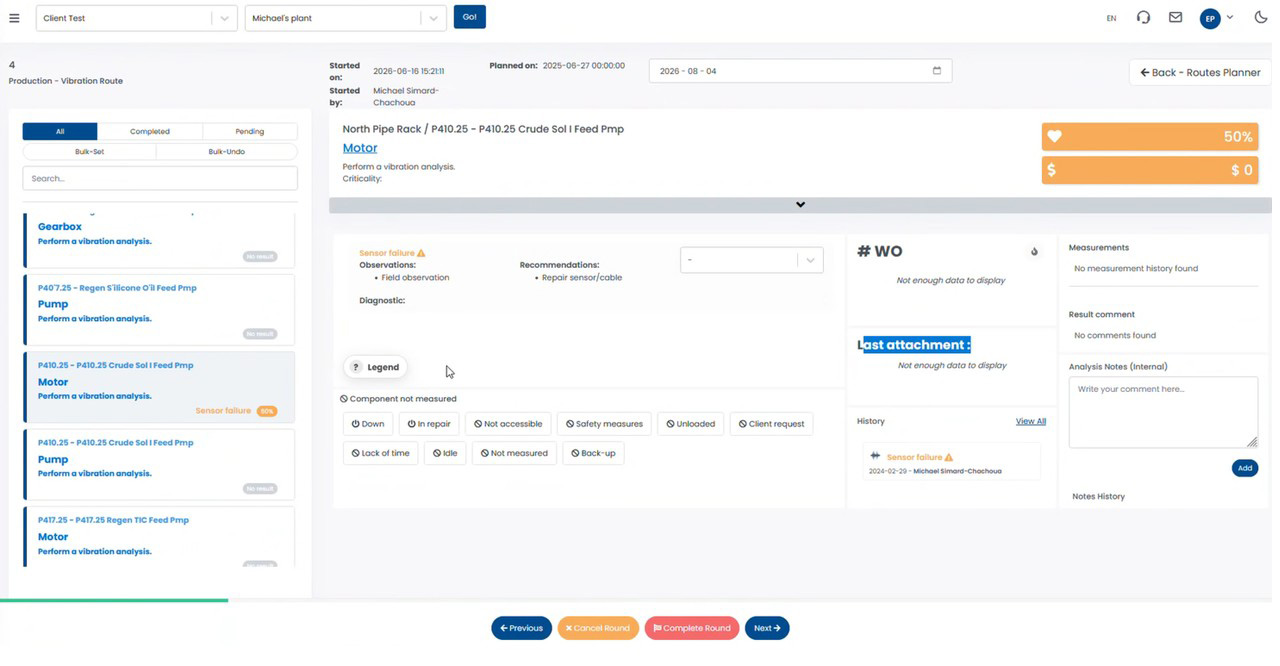Click the Last attachment heading
The height and width of the screenshot is (666, 1280).
click(x=914, y=345)
